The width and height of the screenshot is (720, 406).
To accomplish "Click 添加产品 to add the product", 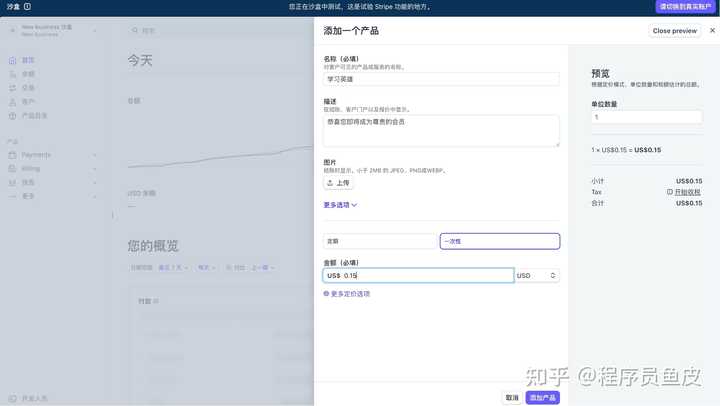I will tap(542, 397).
